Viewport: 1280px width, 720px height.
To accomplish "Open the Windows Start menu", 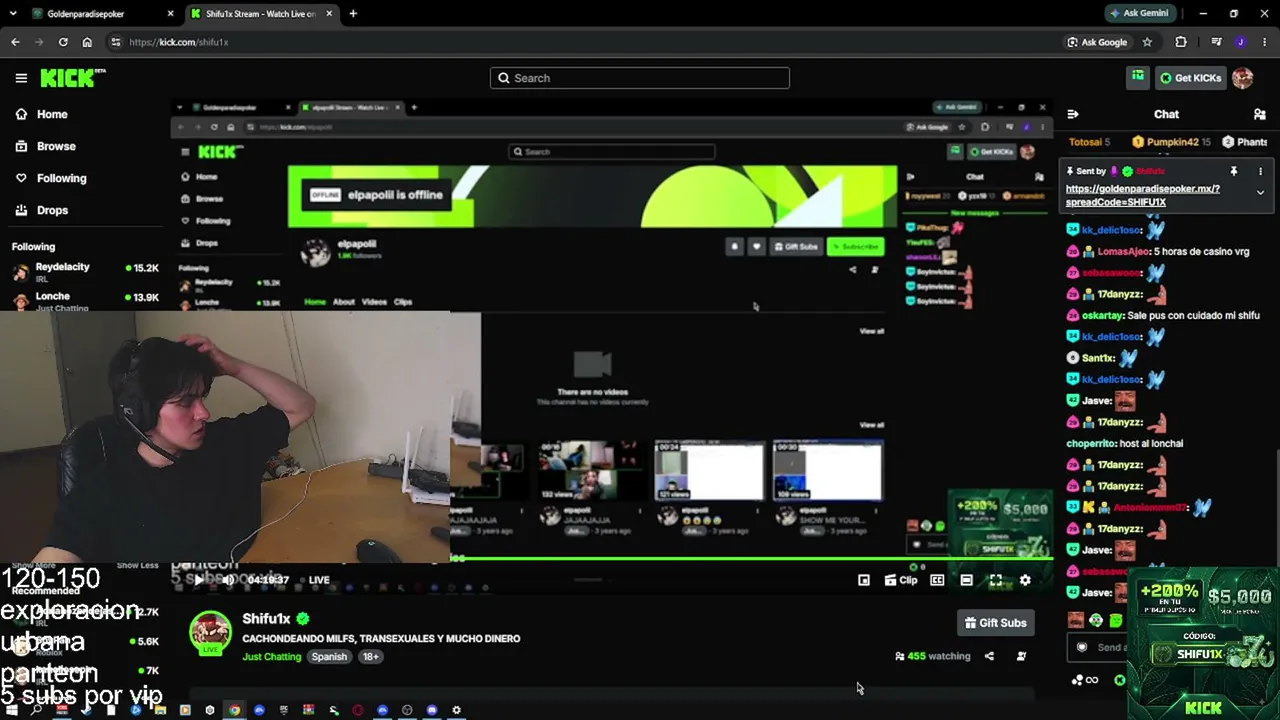I will [12, 710].
